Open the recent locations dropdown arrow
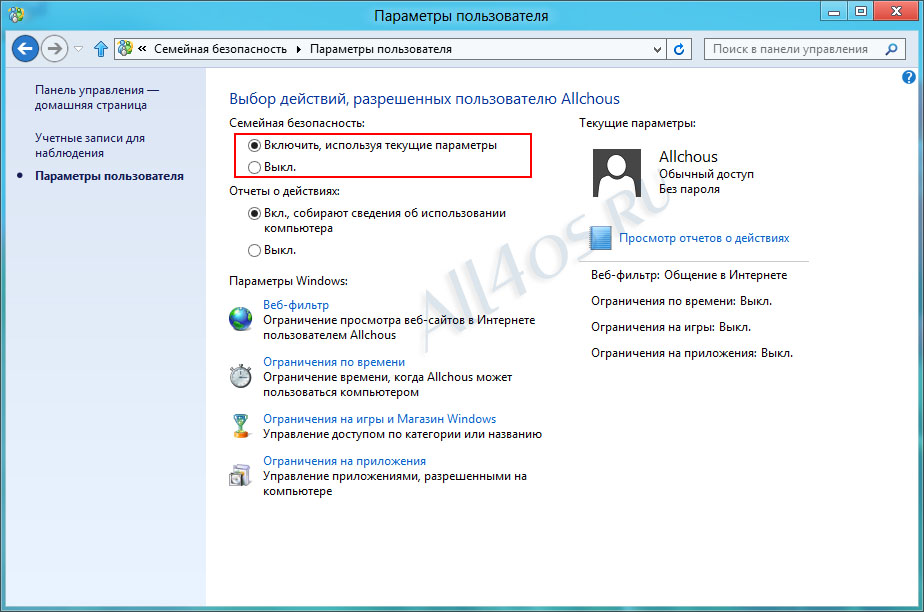The width and height of the screenshot is (924, 612). (x=78, y=49)
